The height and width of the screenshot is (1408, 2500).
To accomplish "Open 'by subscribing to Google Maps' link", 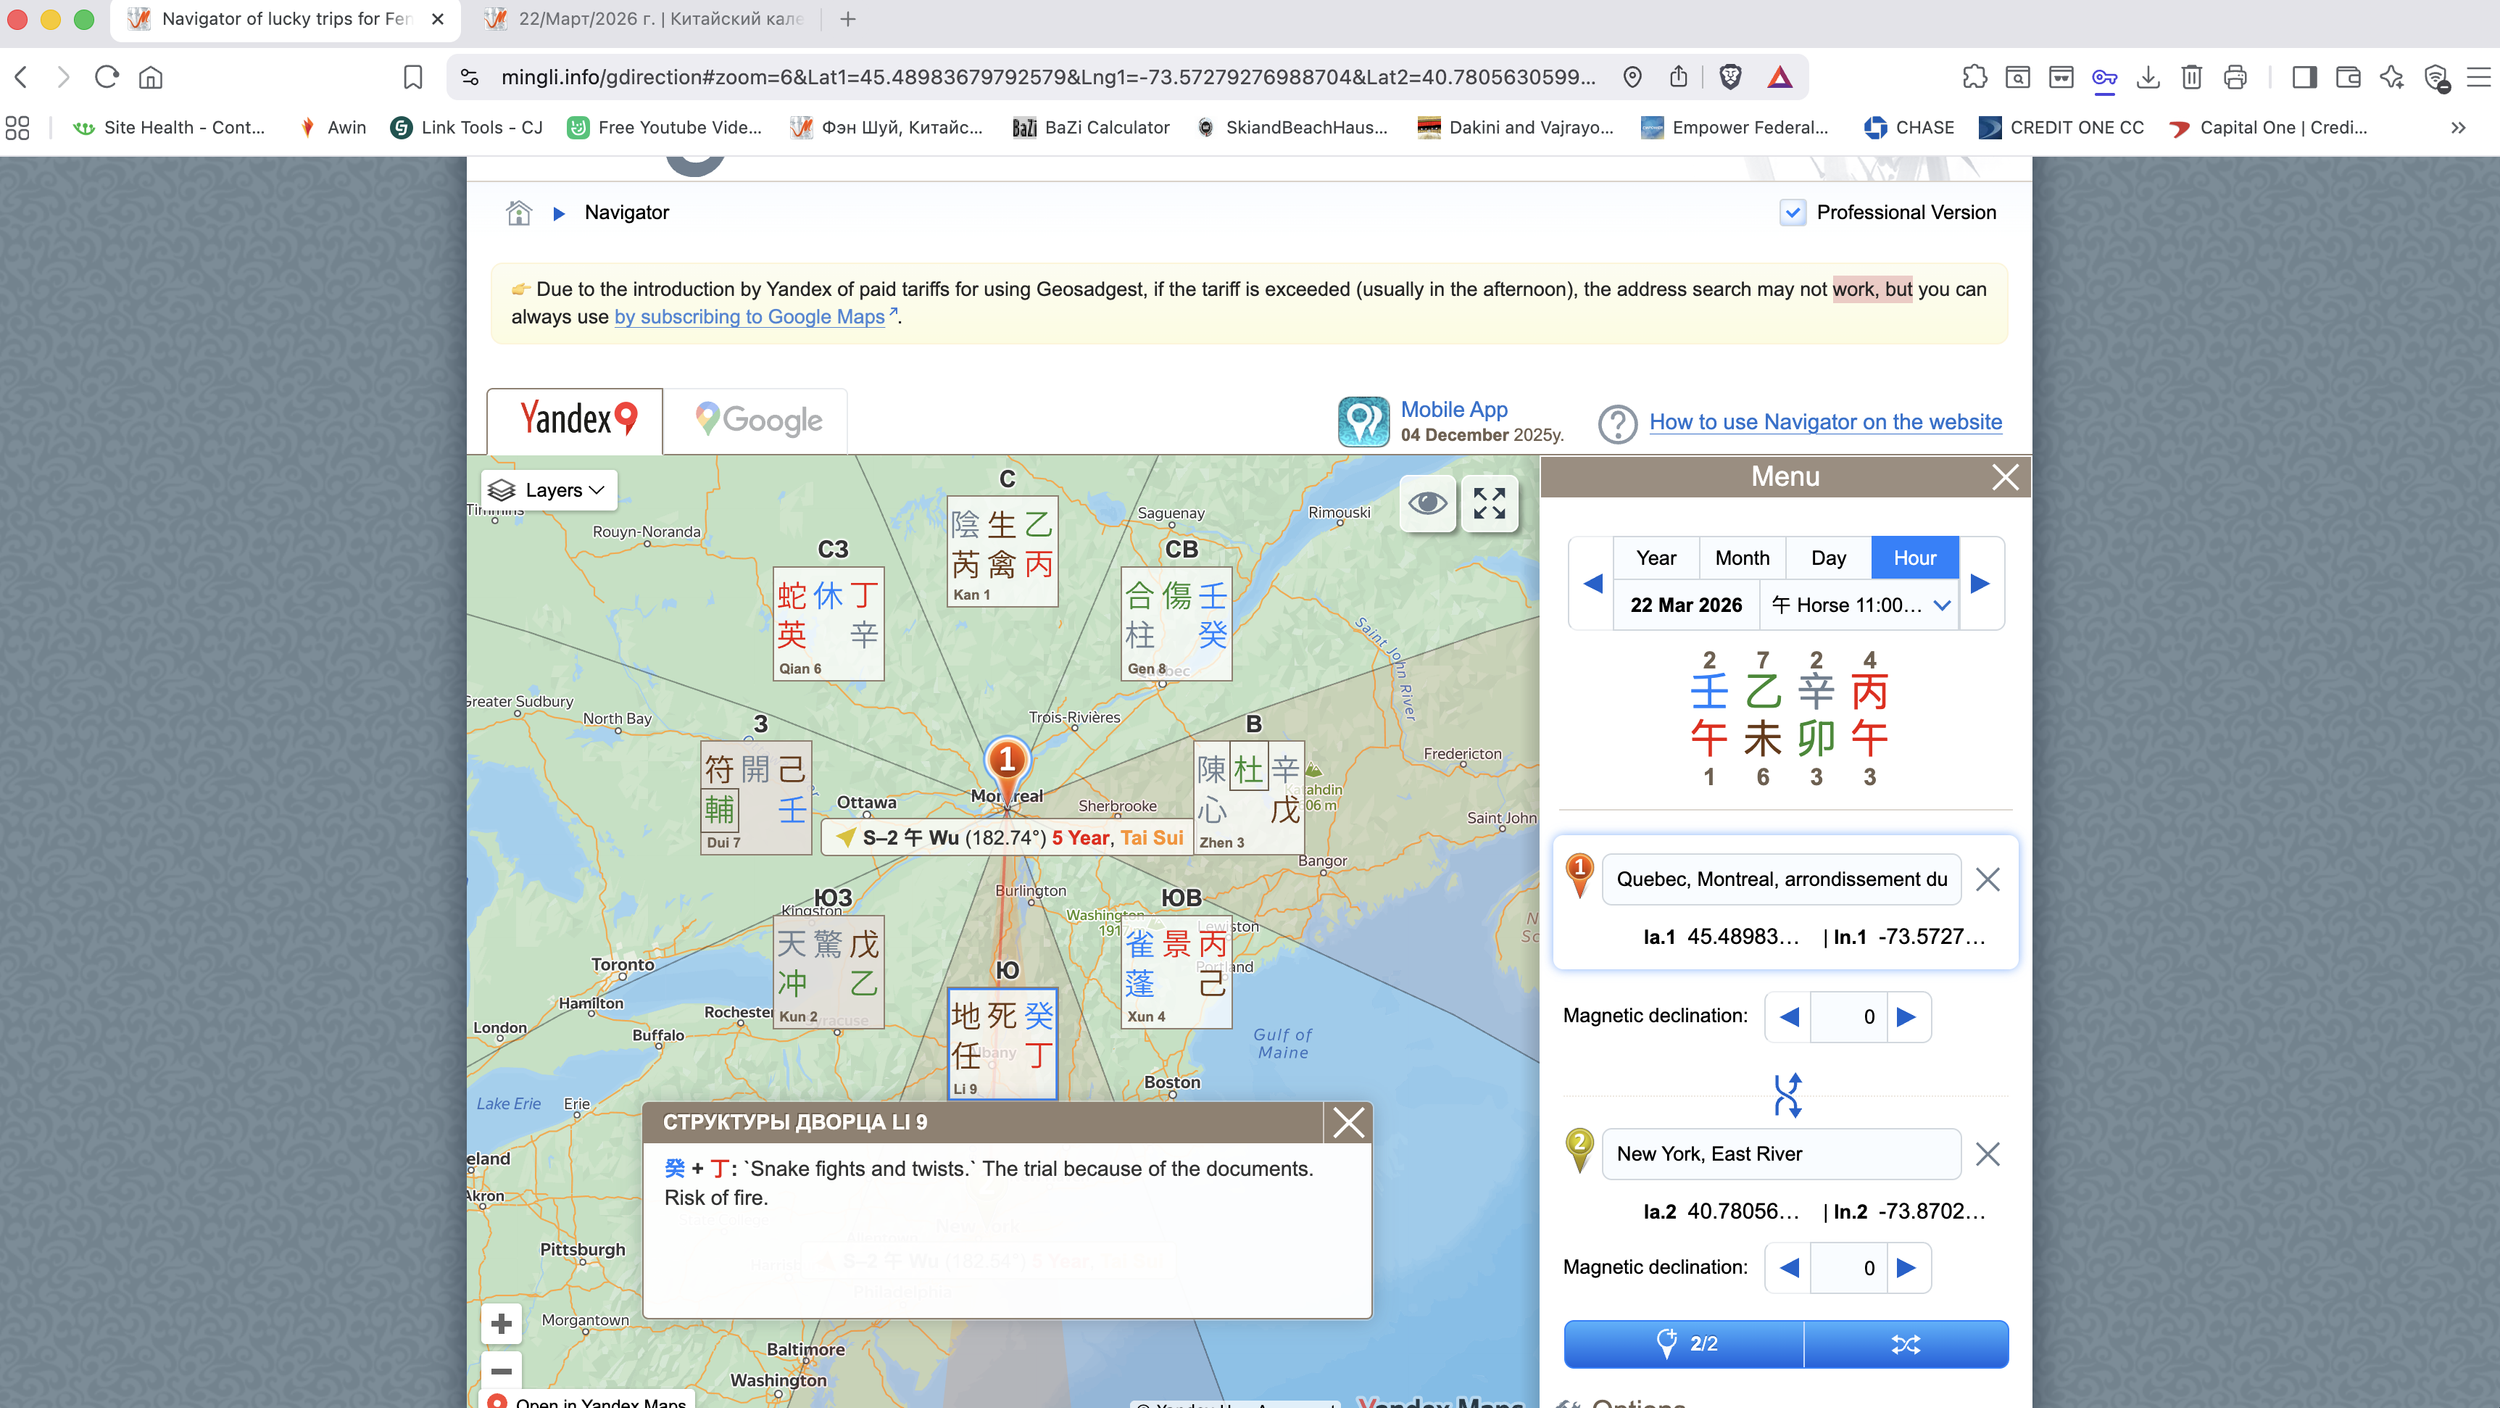I will pyautogui.click(x=749, y=317).
